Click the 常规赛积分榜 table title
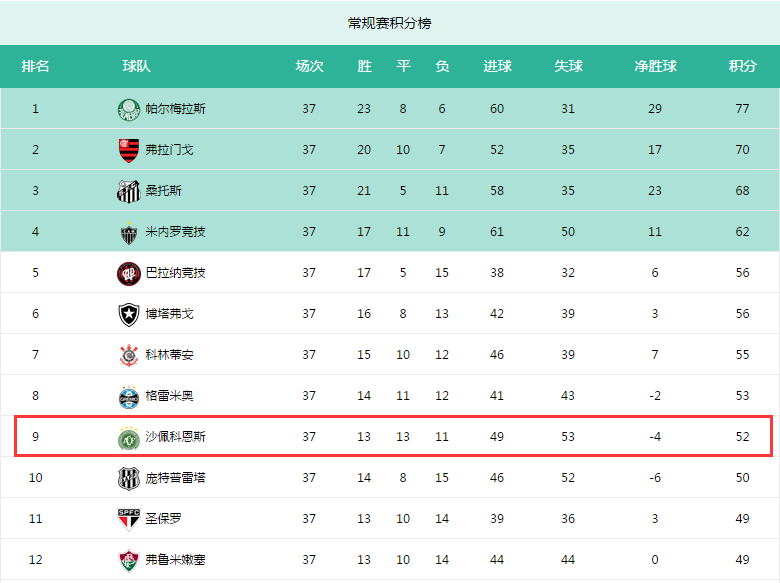 pos(390,23)
